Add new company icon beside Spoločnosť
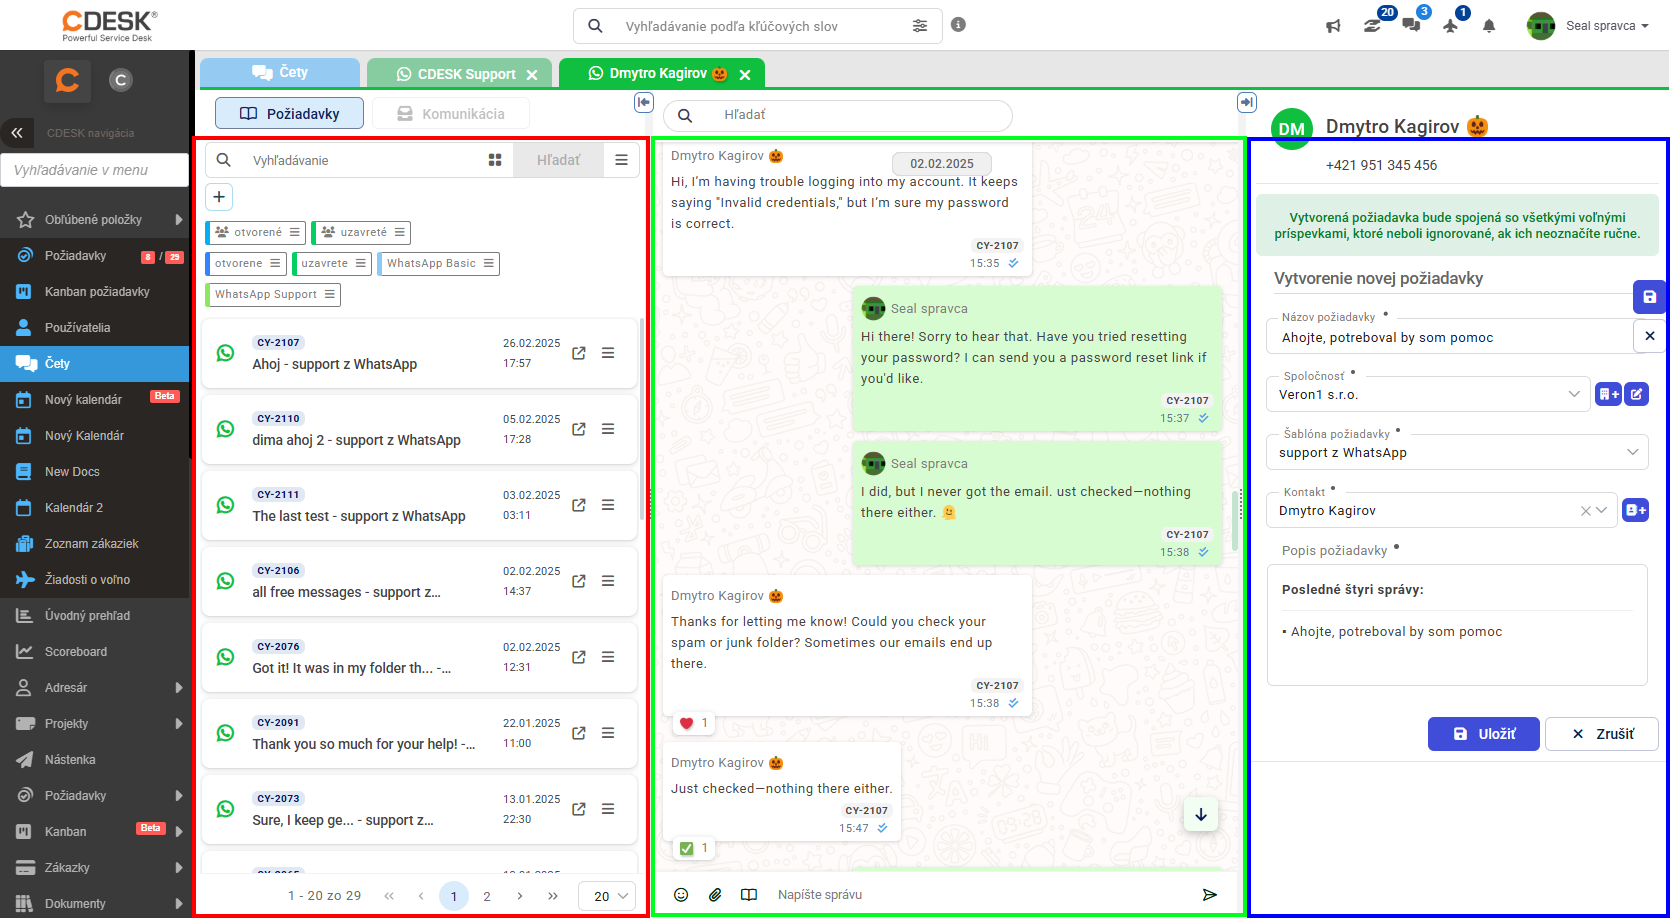 (x=1609, y=394)
